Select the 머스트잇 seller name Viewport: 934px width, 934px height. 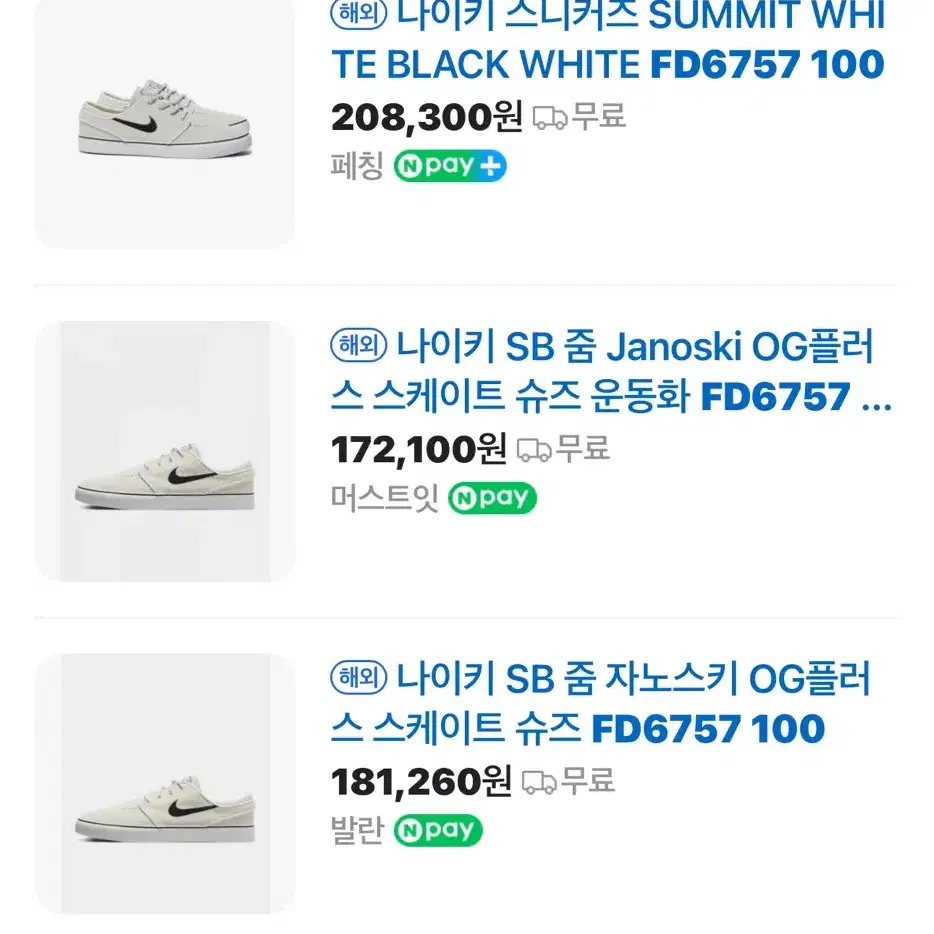[x=384, y=498]
